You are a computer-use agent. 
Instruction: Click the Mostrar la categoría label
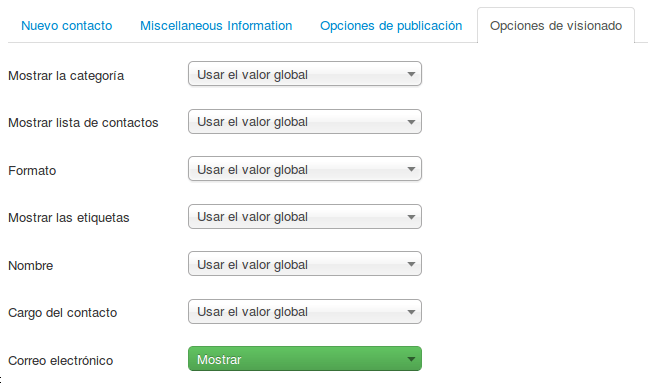click(66, 76)
